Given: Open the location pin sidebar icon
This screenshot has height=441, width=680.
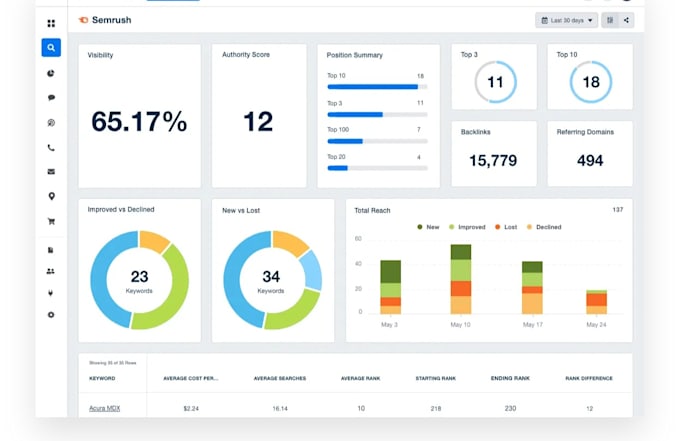Looking at the screenshot, I should point(51,196).
